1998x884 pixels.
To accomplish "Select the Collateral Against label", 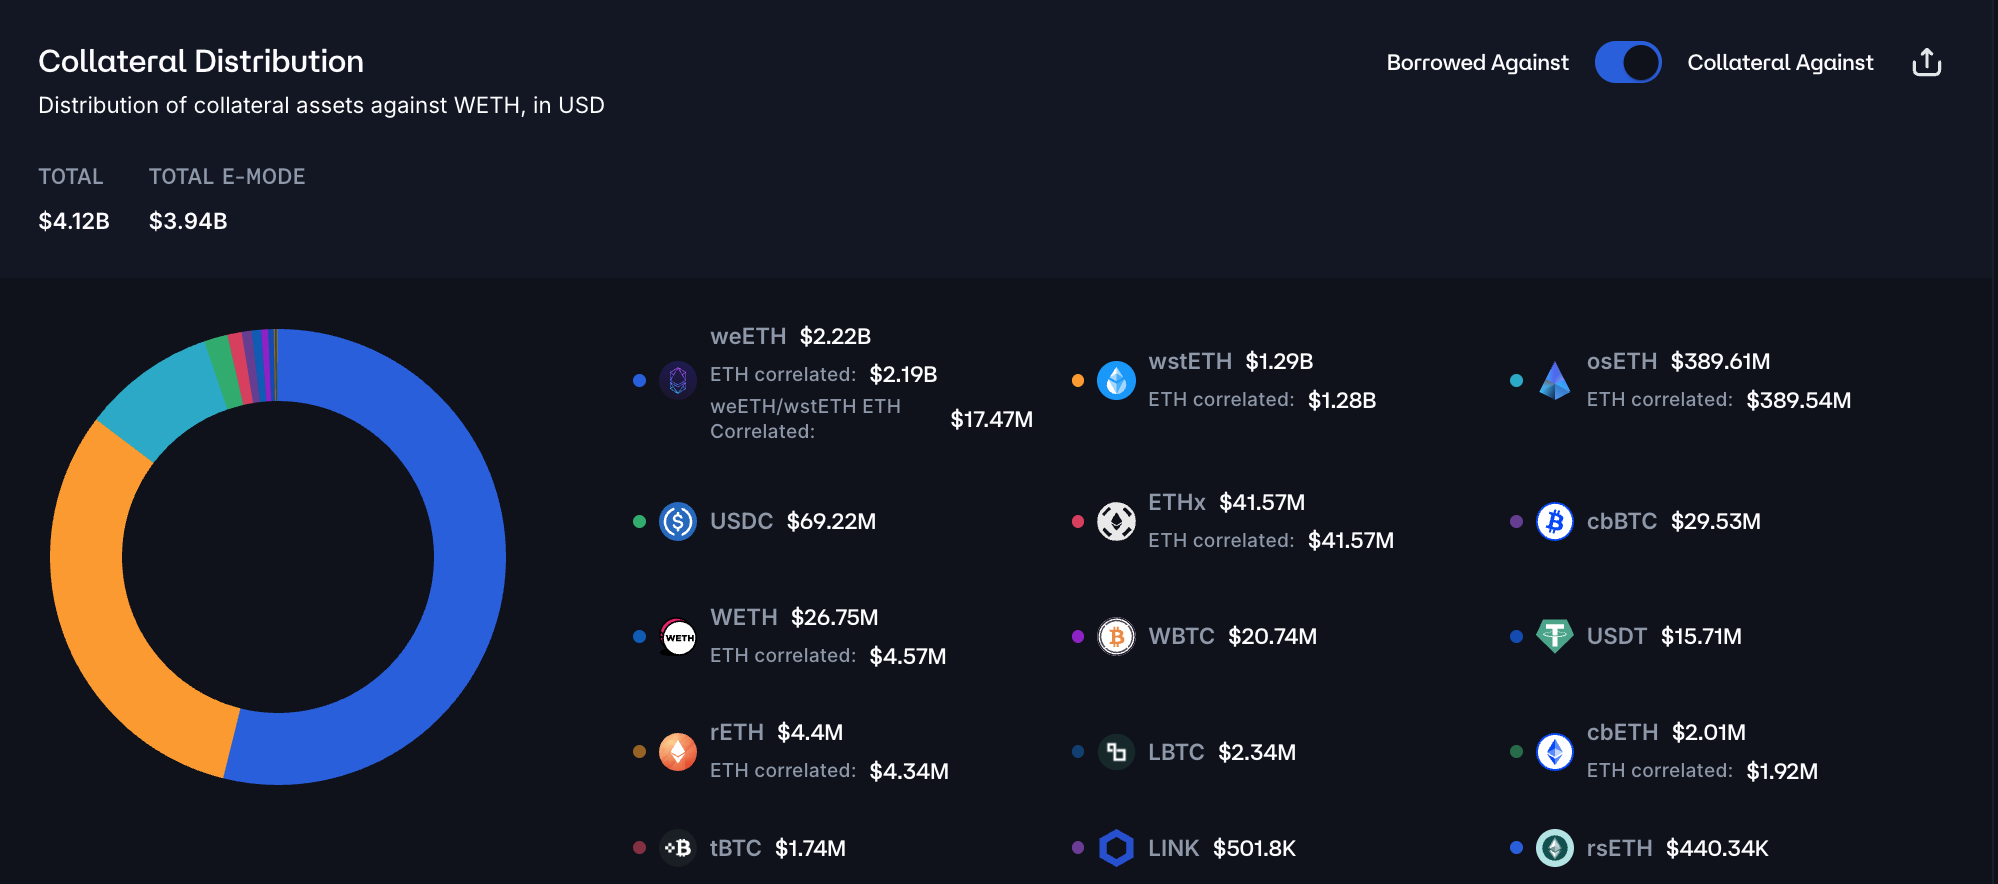I will point(1780,63).
